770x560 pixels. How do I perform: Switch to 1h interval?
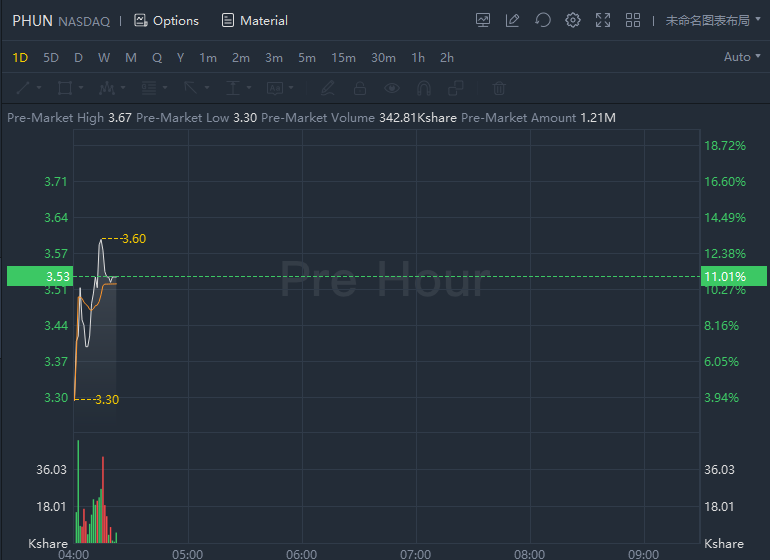click(418, 58)
